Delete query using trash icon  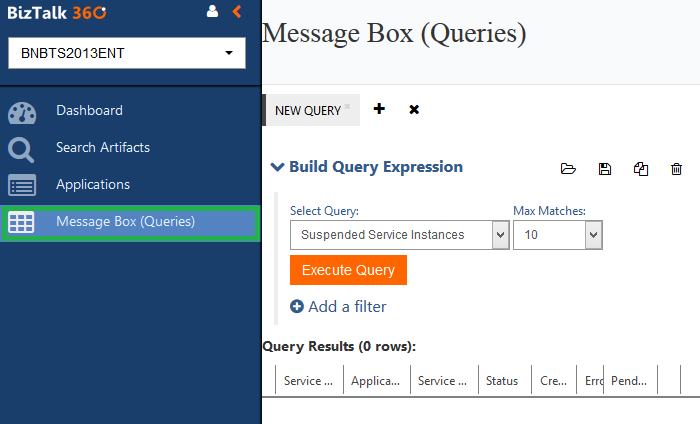pos(677,169)
